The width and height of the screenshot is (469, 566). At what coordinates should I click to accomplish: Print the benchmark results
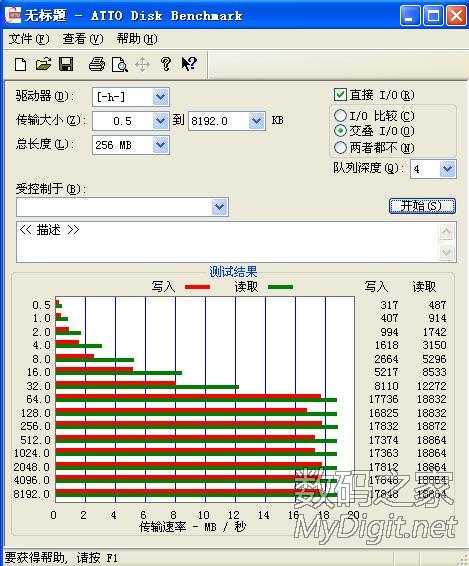[97, 64]
